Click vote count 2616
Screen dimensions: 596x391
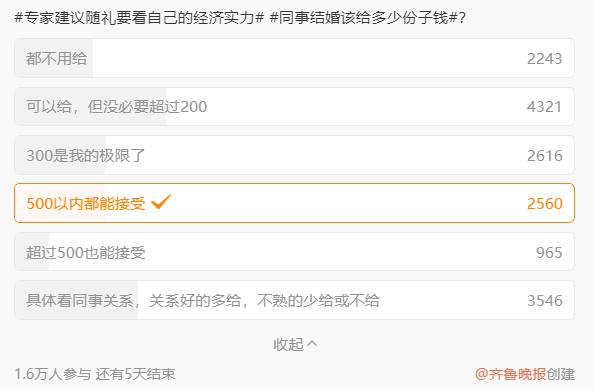tap(545, 155)
